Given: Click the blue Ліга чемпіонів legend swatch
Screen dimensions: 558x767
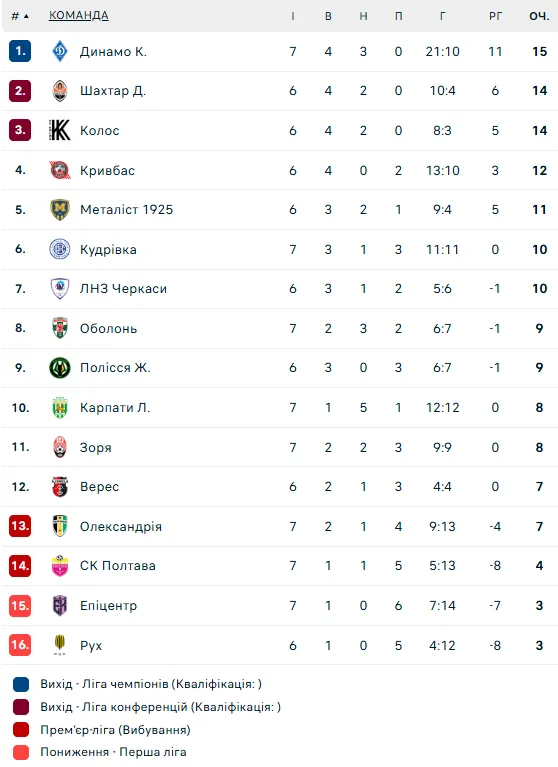Looking at the screenshot, I should coord(21,684).
